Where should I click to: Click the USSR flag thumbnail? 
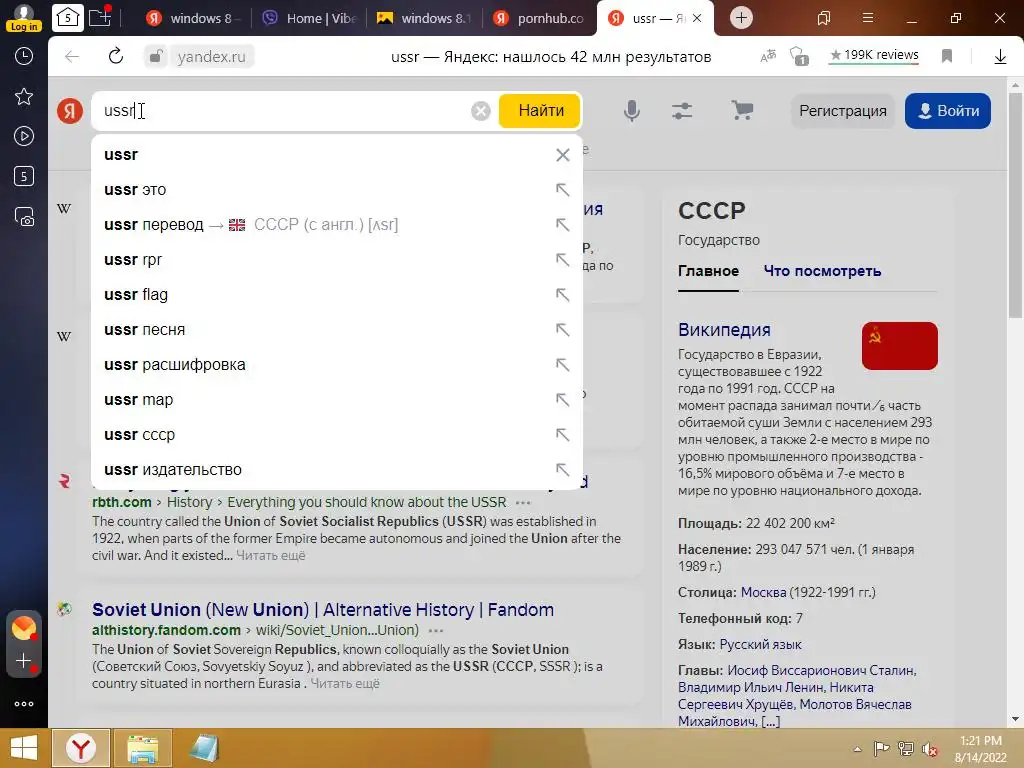pyautogui.click(x=899, y=346)
